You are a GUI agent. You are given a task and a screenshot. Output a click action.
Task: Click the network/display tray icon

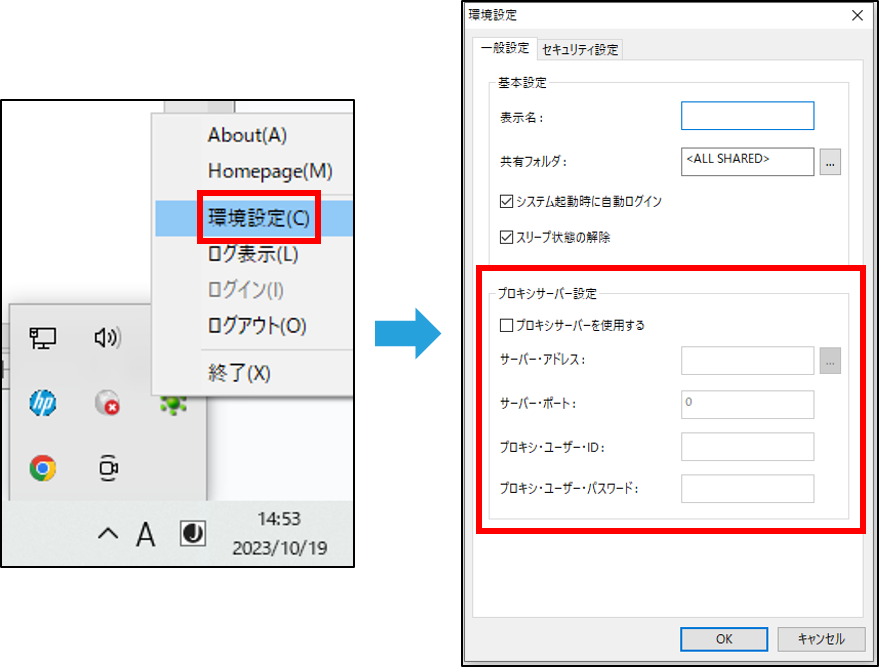43,338
